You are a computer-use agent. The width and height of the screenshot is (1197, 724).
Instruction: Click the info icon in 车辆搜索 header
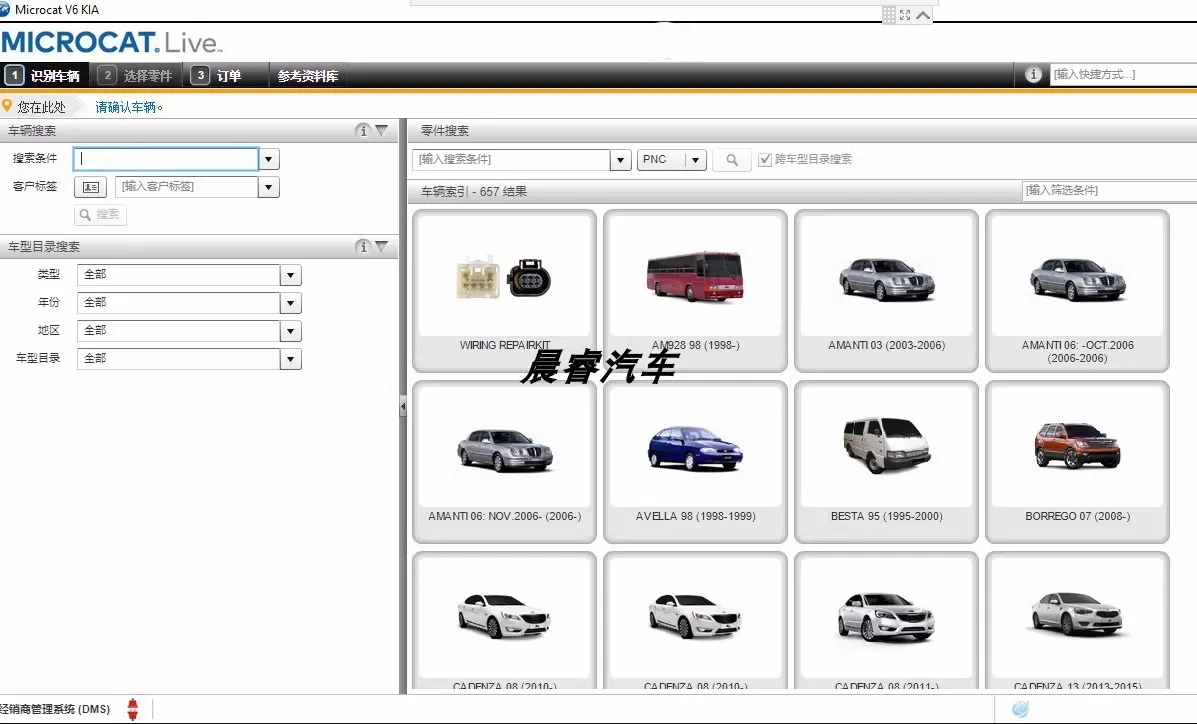click(363, 131)
